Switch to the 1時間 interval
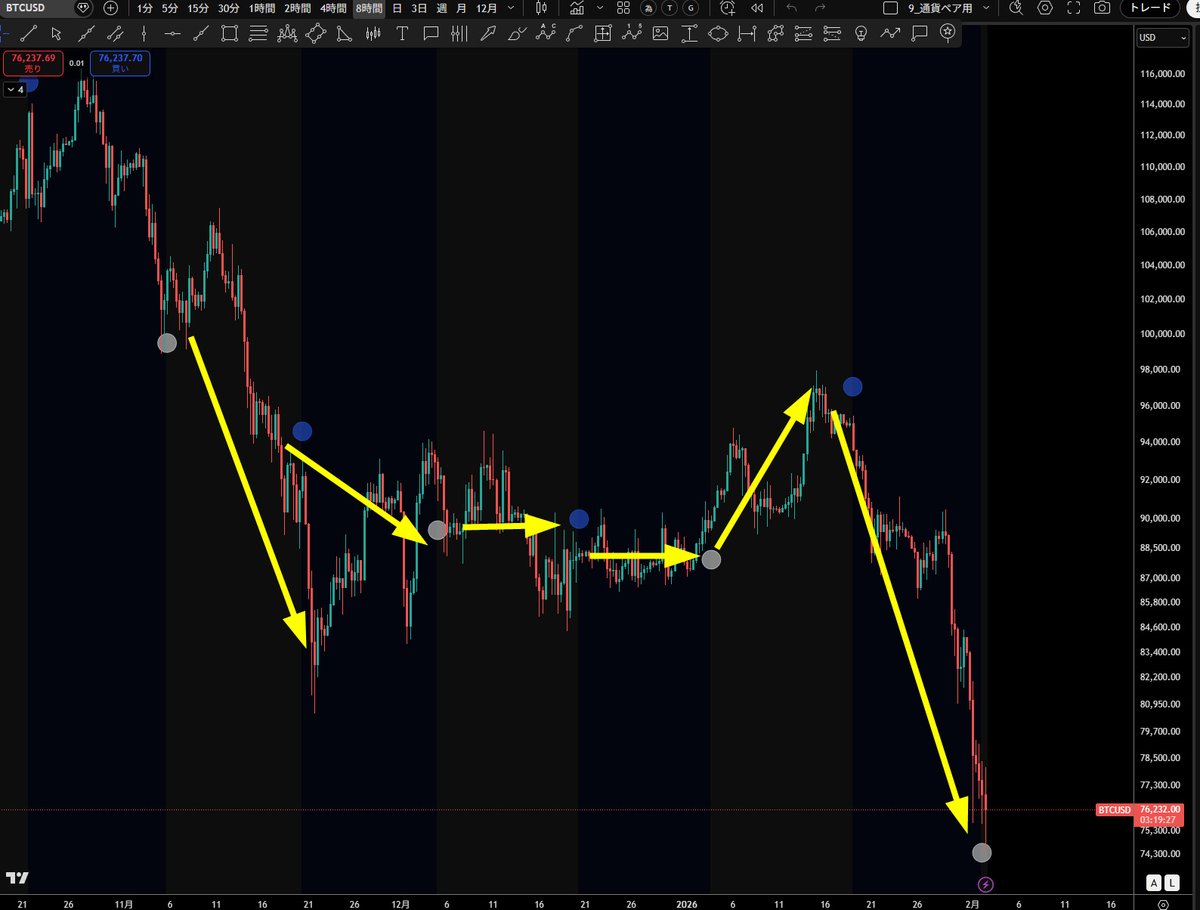Image resolution: width=1200 pixels, height=910 pixels. point(262,8)
